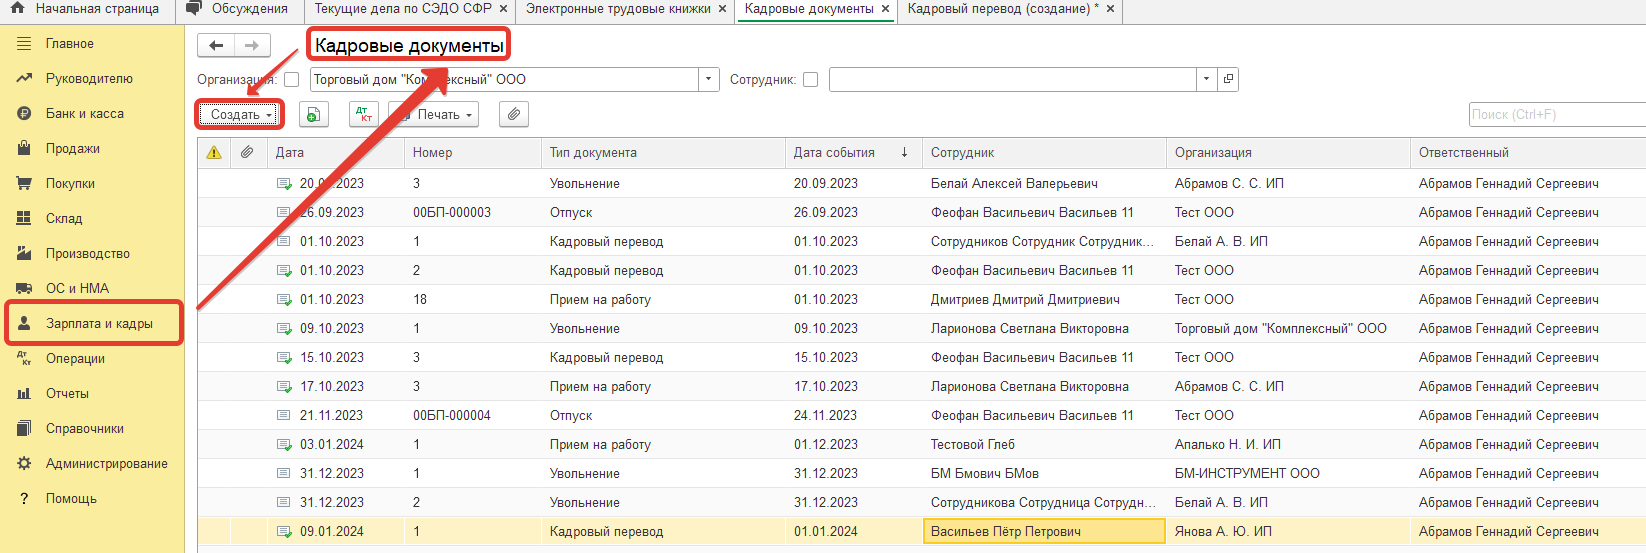Image resolution: width=1646 pixels, height=553 pixels.
Task: Click the back navigation arrow
Action: tap(216, 46)
